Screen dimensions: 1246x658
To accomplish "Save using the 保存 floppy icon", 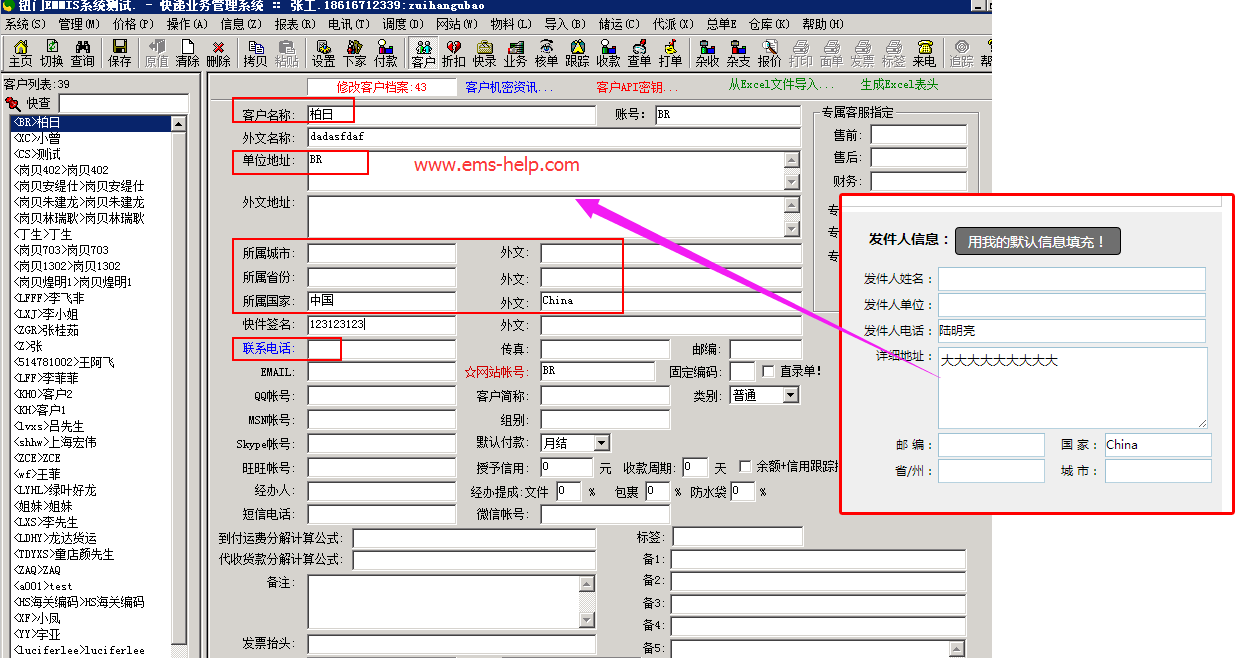I will 120,54.
